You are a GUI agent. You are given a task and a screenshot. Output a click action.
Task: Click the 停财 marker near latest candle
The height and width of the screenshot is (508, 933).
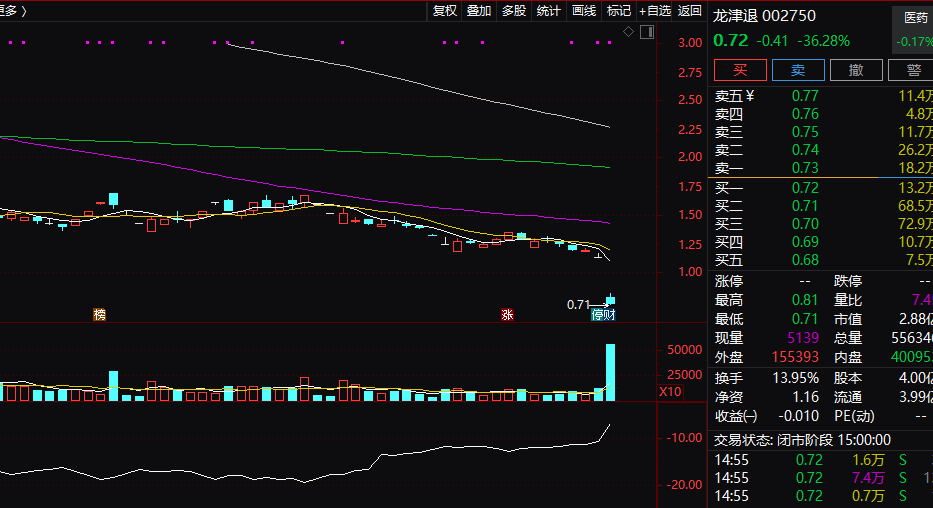pos(603,315)
